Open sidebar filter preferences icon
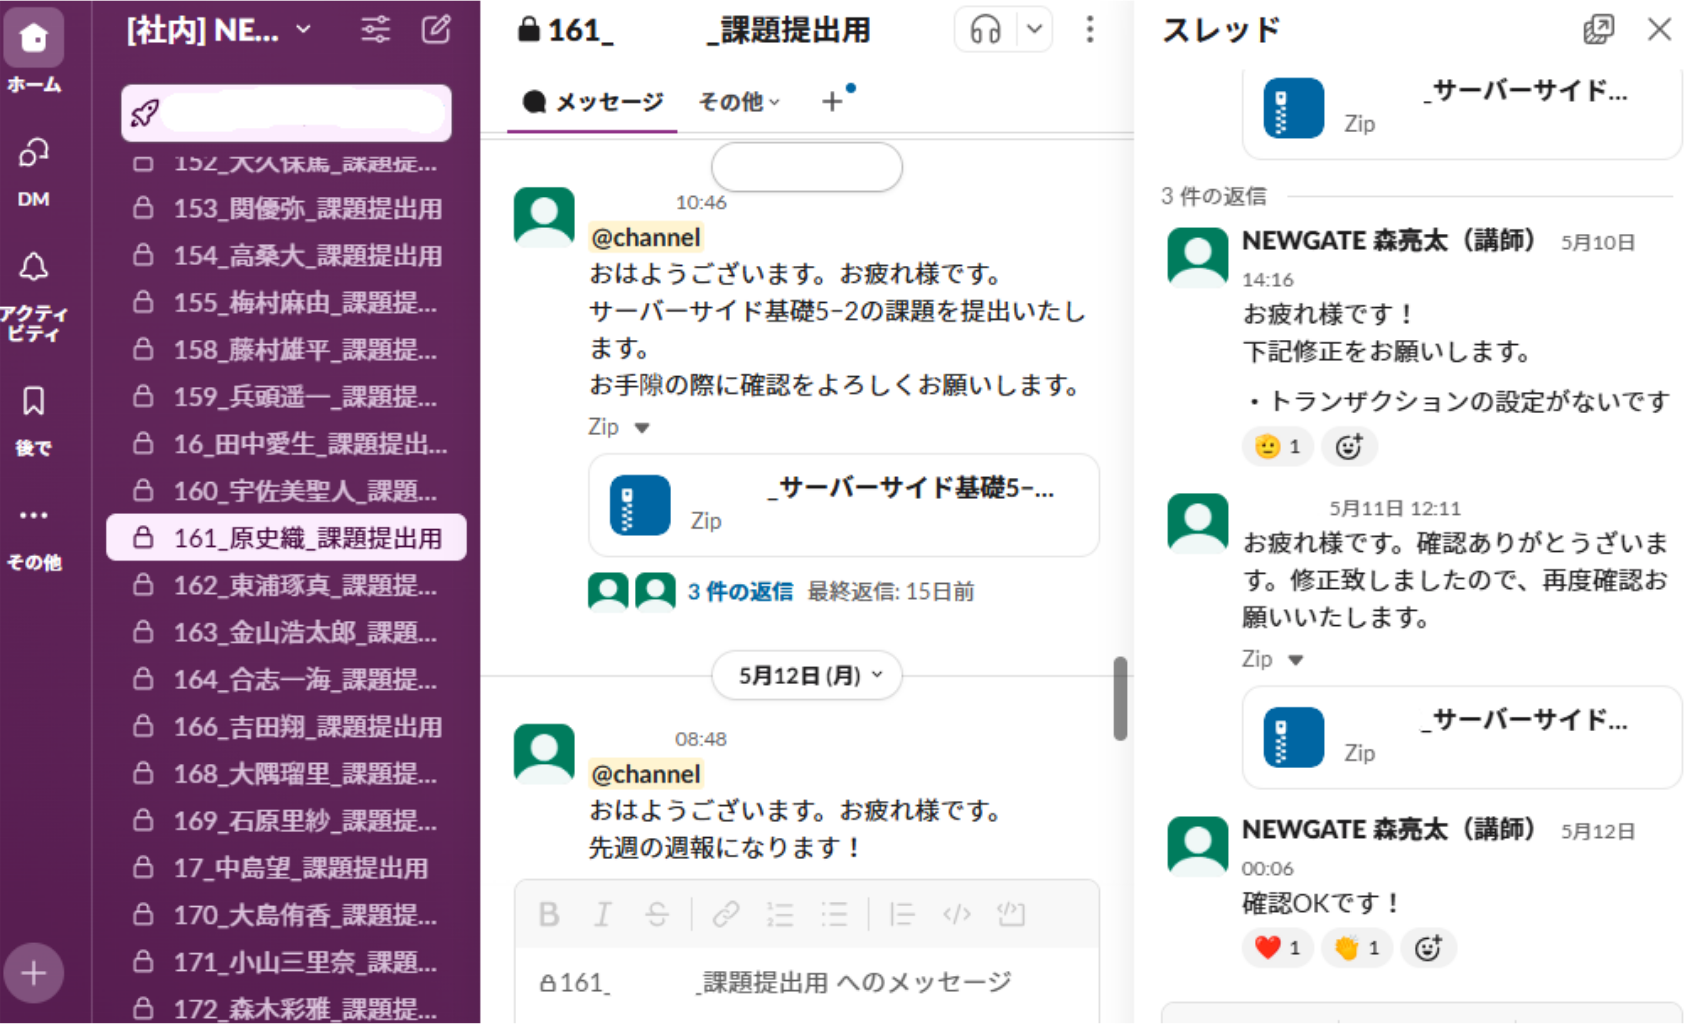 click(x=376, y=30)
